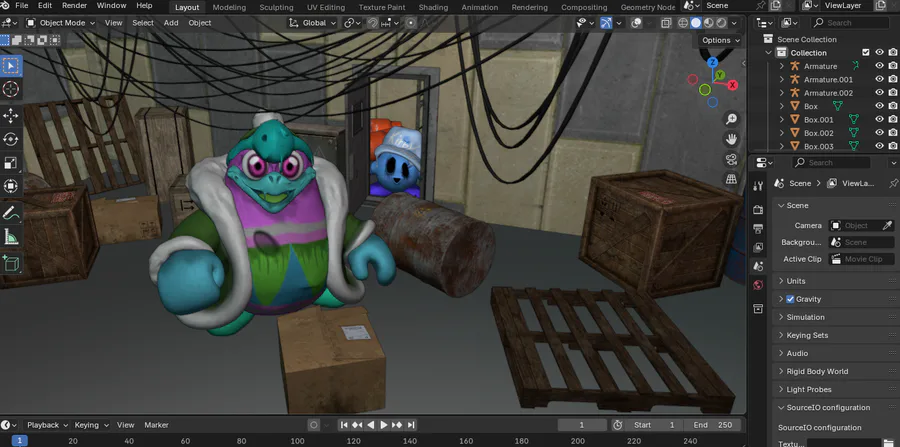Switch to the UV Editing workspace tab
The height and width of the screenshot is (447, 900).
click(x=326, y=7)
